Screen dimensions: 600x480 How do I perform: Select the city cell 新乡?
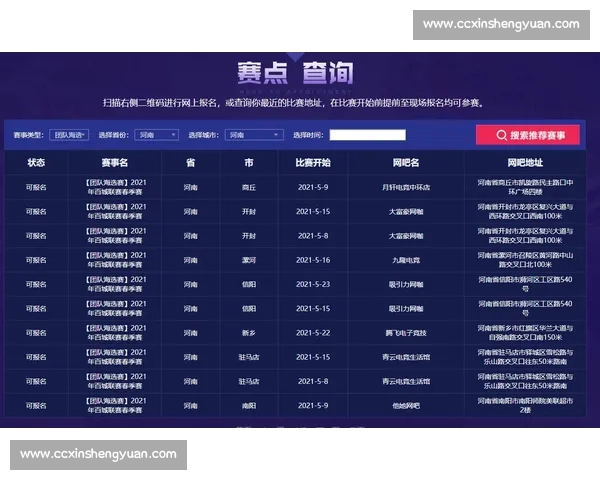pyautogui.click(x=249, y=333)
